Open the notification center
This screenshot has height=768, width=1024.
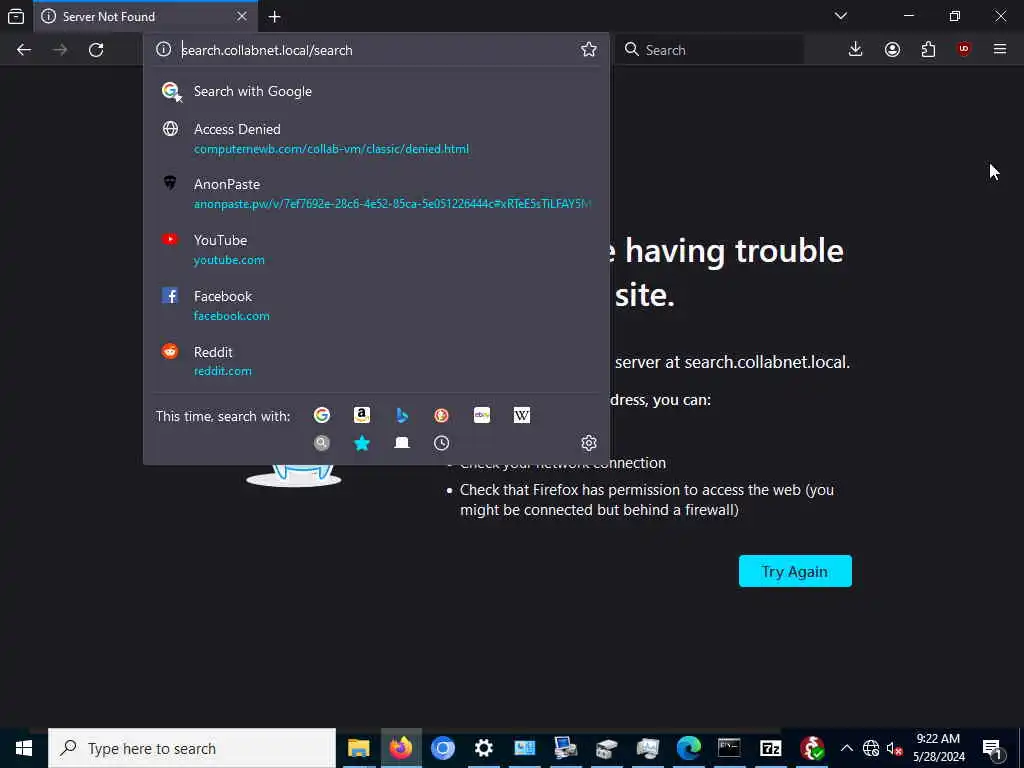coord(993,748)
